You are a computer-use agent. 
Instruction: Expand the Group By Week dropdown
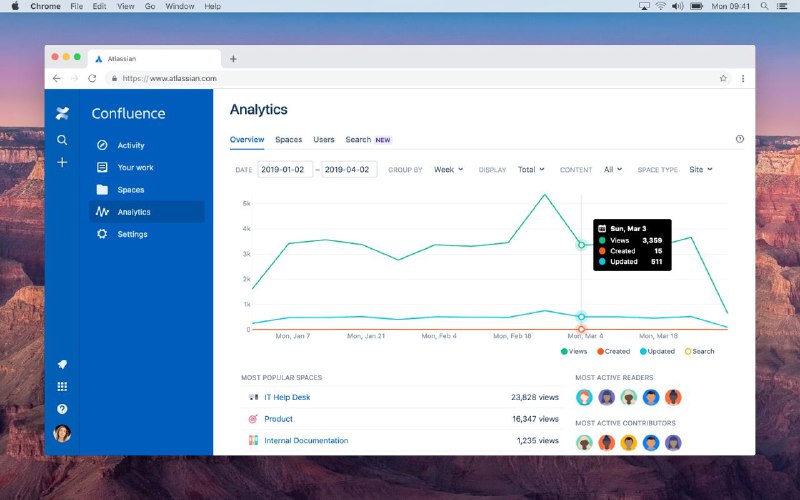coord(448,169)
